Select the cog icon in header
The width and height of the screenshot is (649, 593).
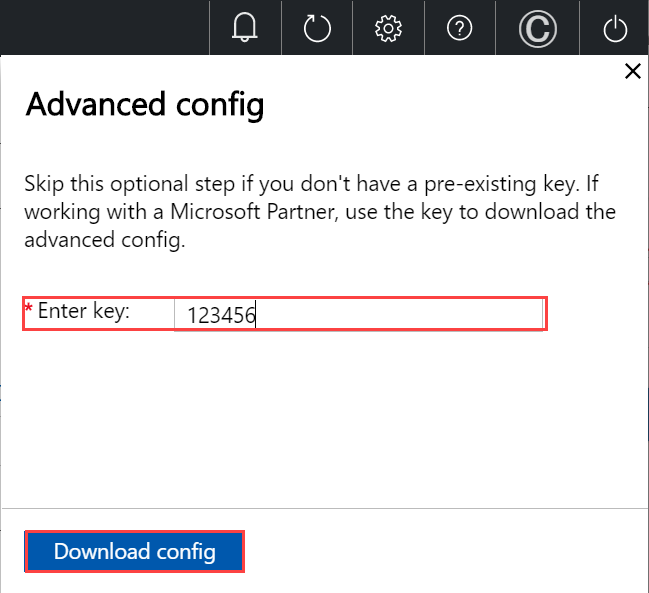coord(388,28)
